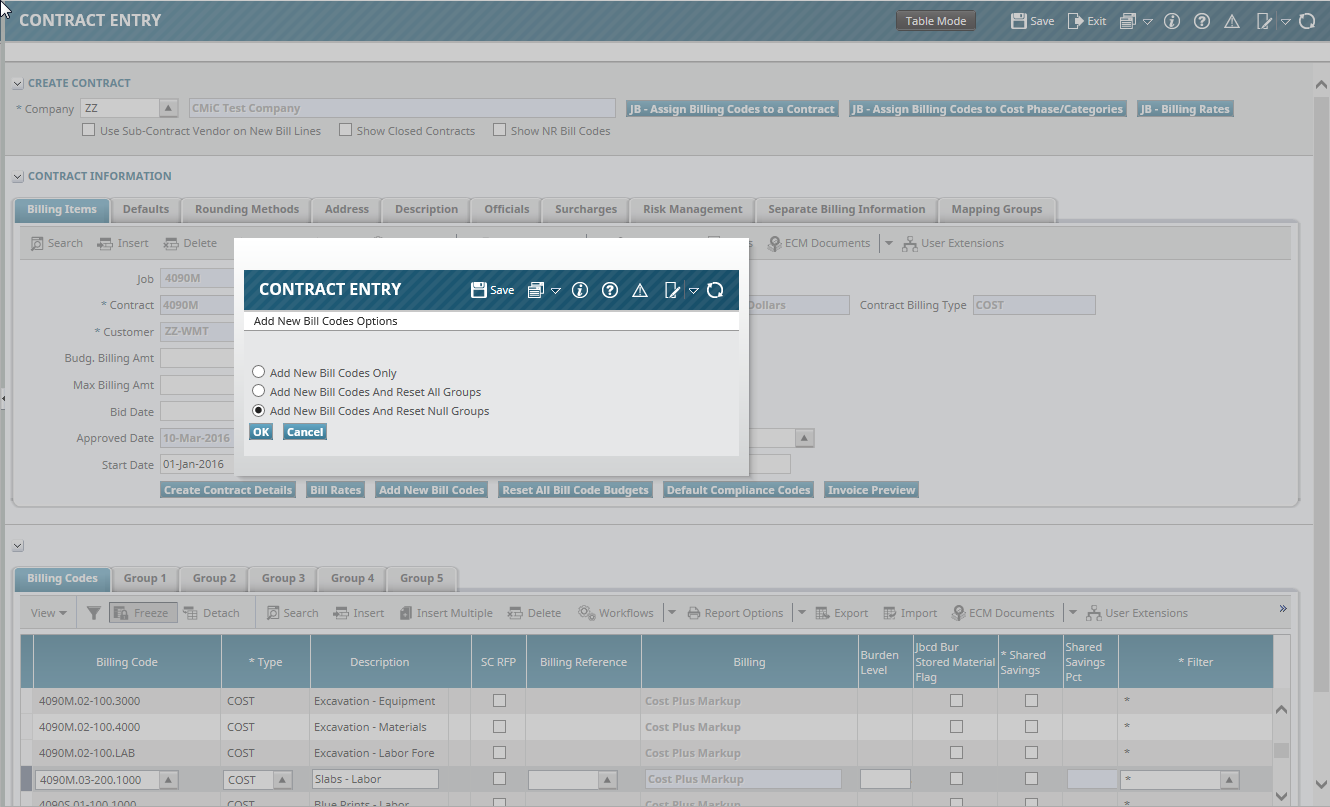This screenshot has height=807, width=1330.
Task: Click Table Mode button
Action: [x=936, y=21]
